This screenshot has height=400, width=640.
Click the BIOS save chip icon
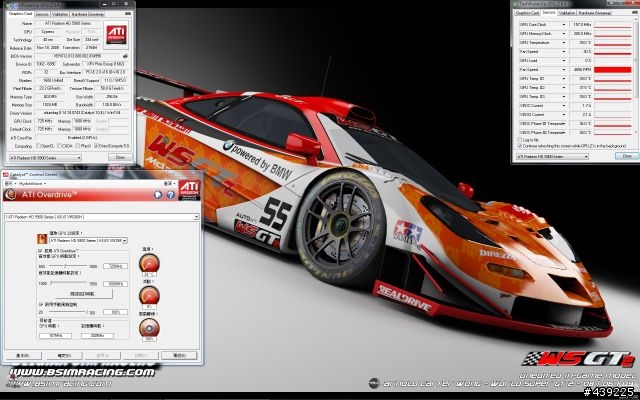tap(125, 56)
